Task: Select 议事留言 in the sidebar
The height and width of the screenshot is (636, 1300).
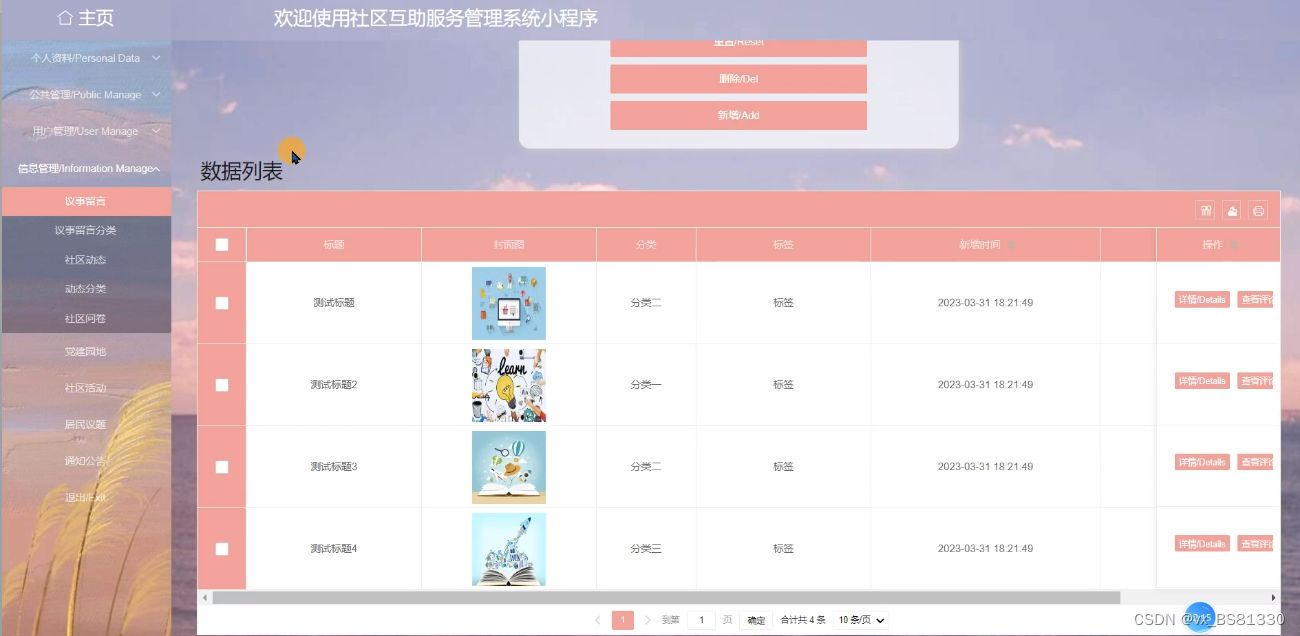Action: (86, 201)
